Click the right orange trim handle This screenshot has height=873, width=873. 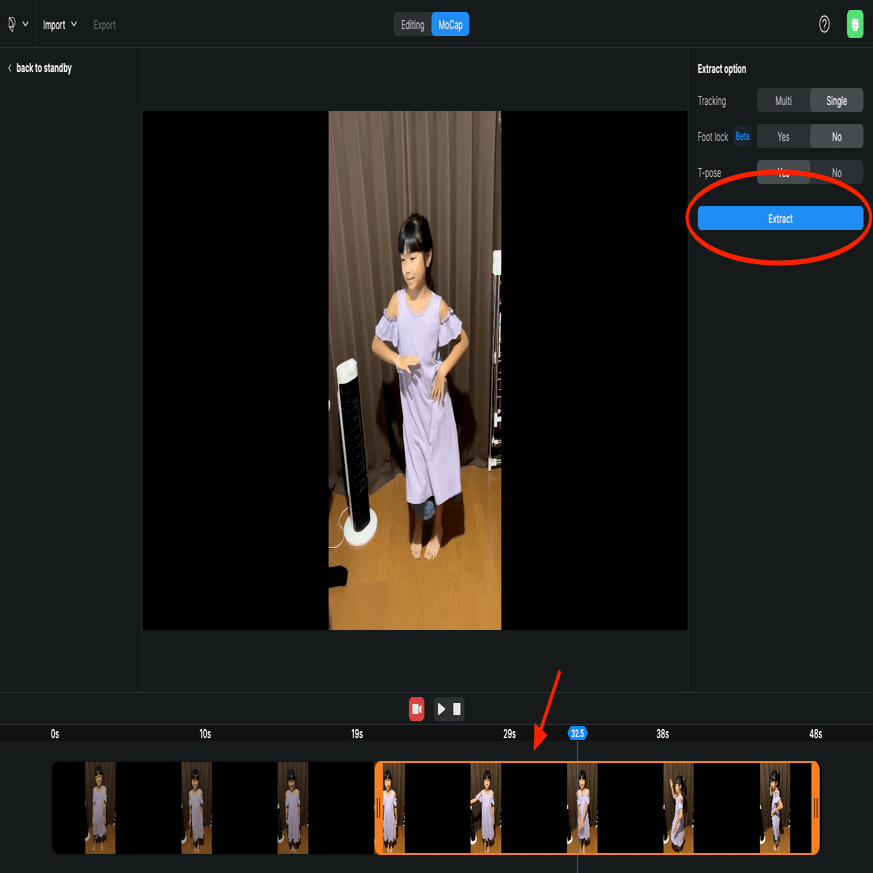tap(816, 807)
